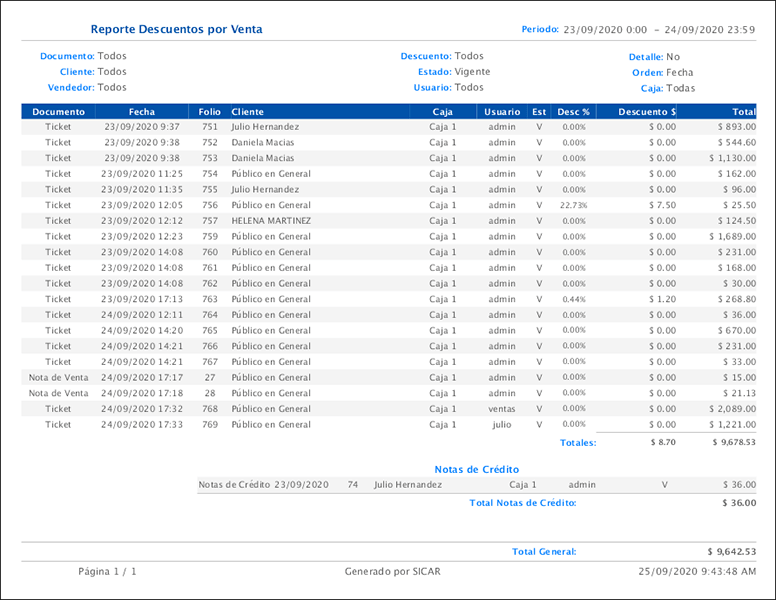Image resolution: width=776 pixels, height=600 pixels.
Task: Click the 'Nota de Venta' entry with folio 28
Action: pos(58,394)
